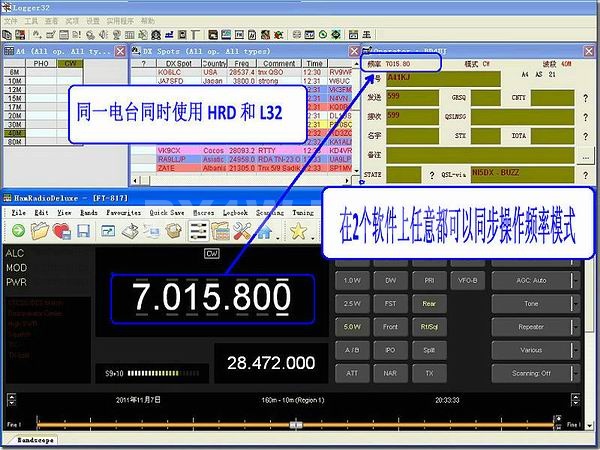Click the PRI button

click(x=429, y=280)
